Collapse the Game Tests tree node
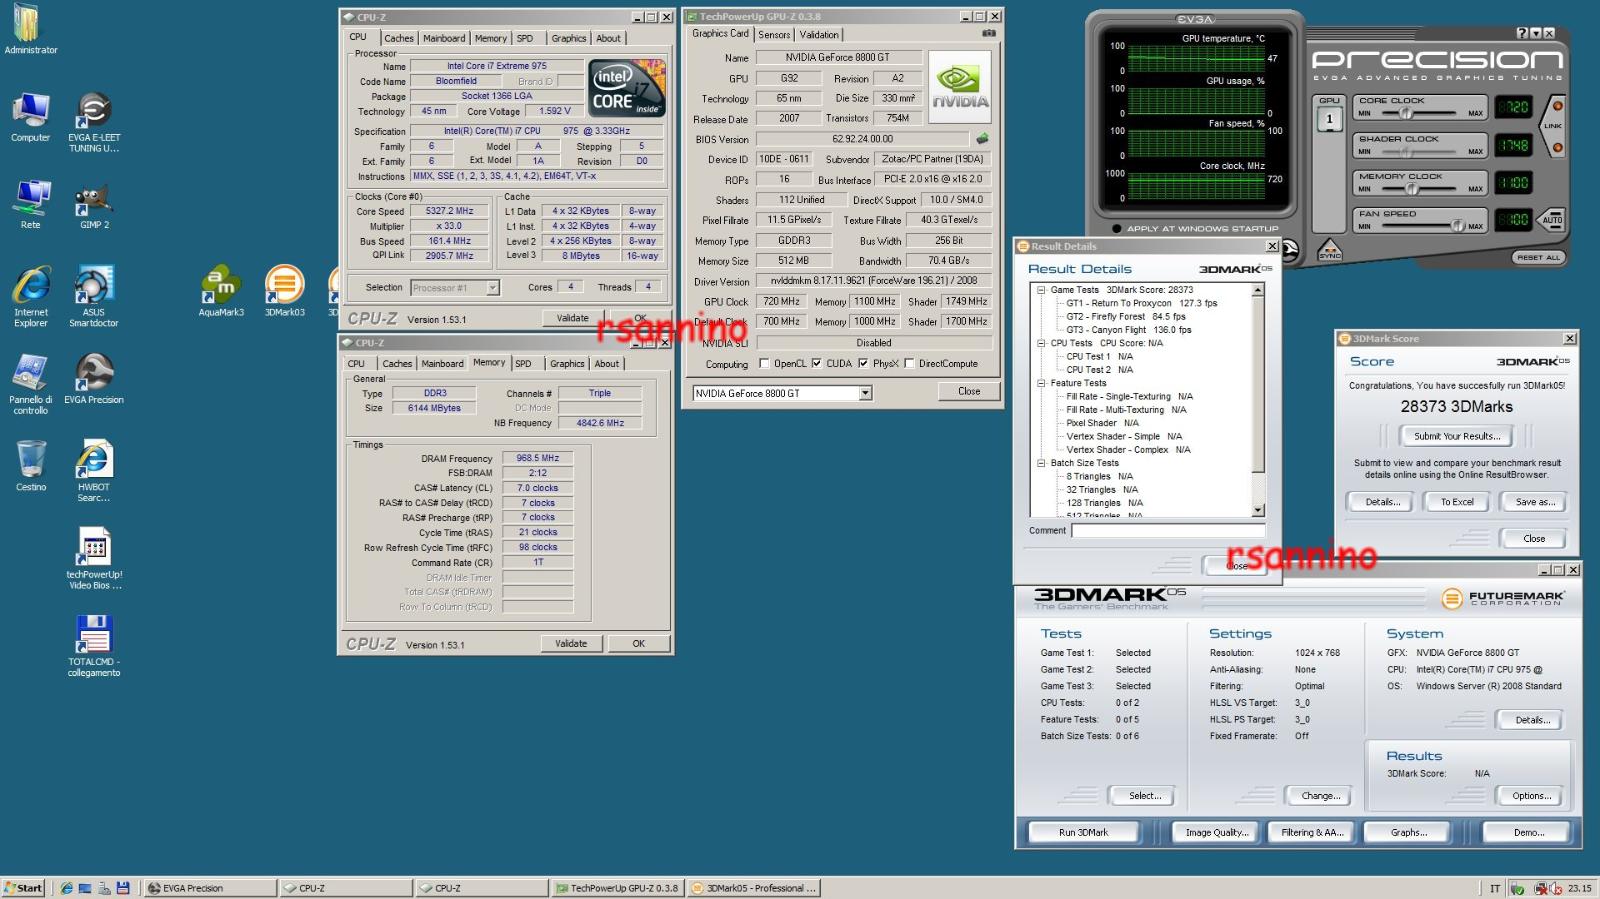 point(1041,290)
